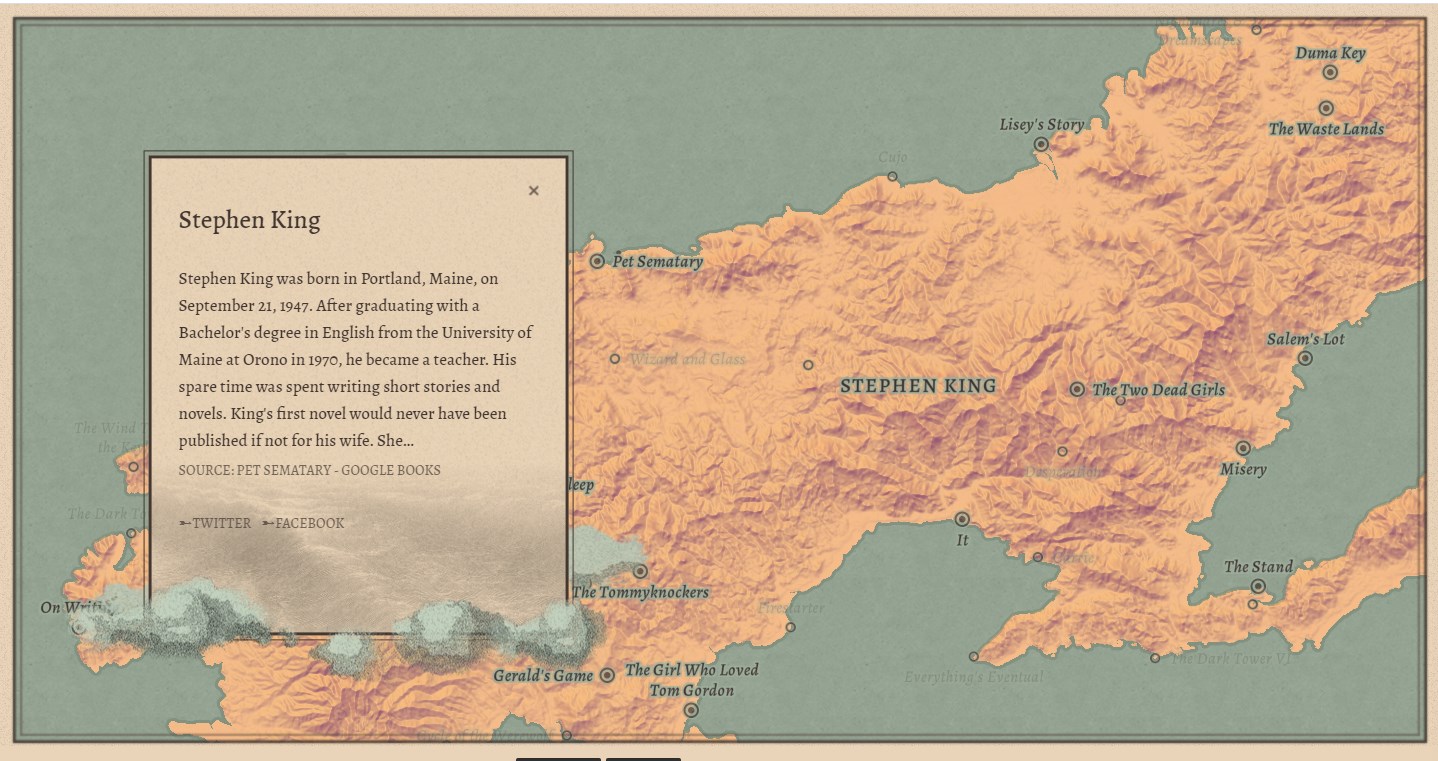Share via the Facebook link

pos(303,523)
